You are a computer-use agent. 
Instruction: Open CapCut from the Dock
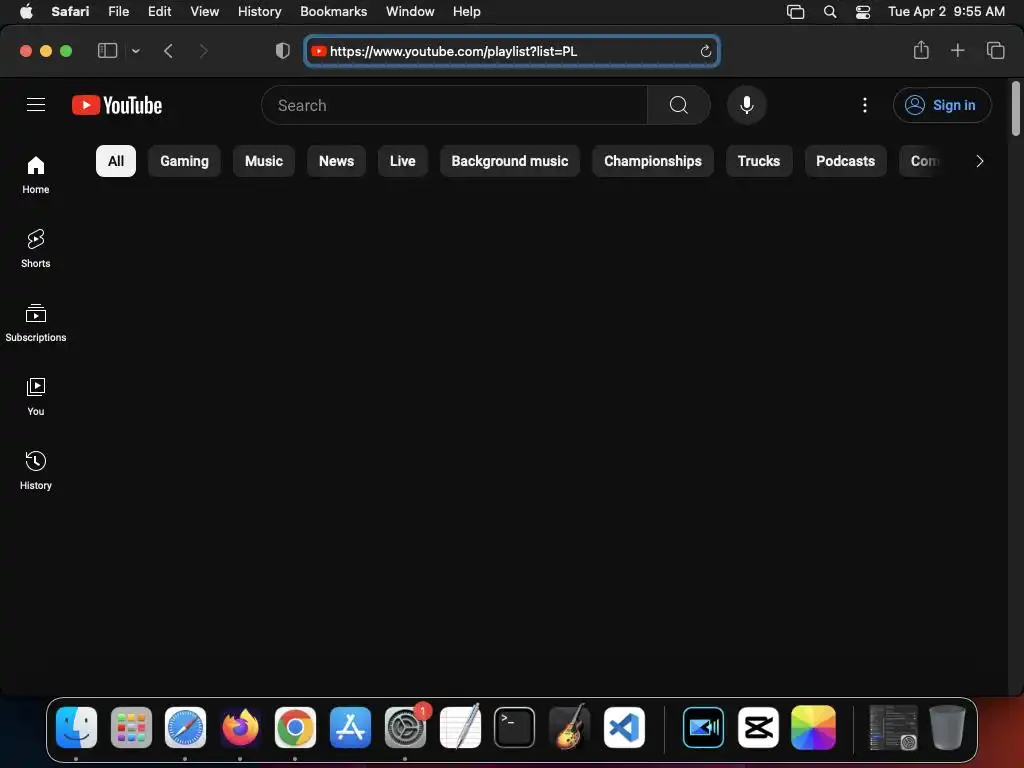click(x=758, y=727)
